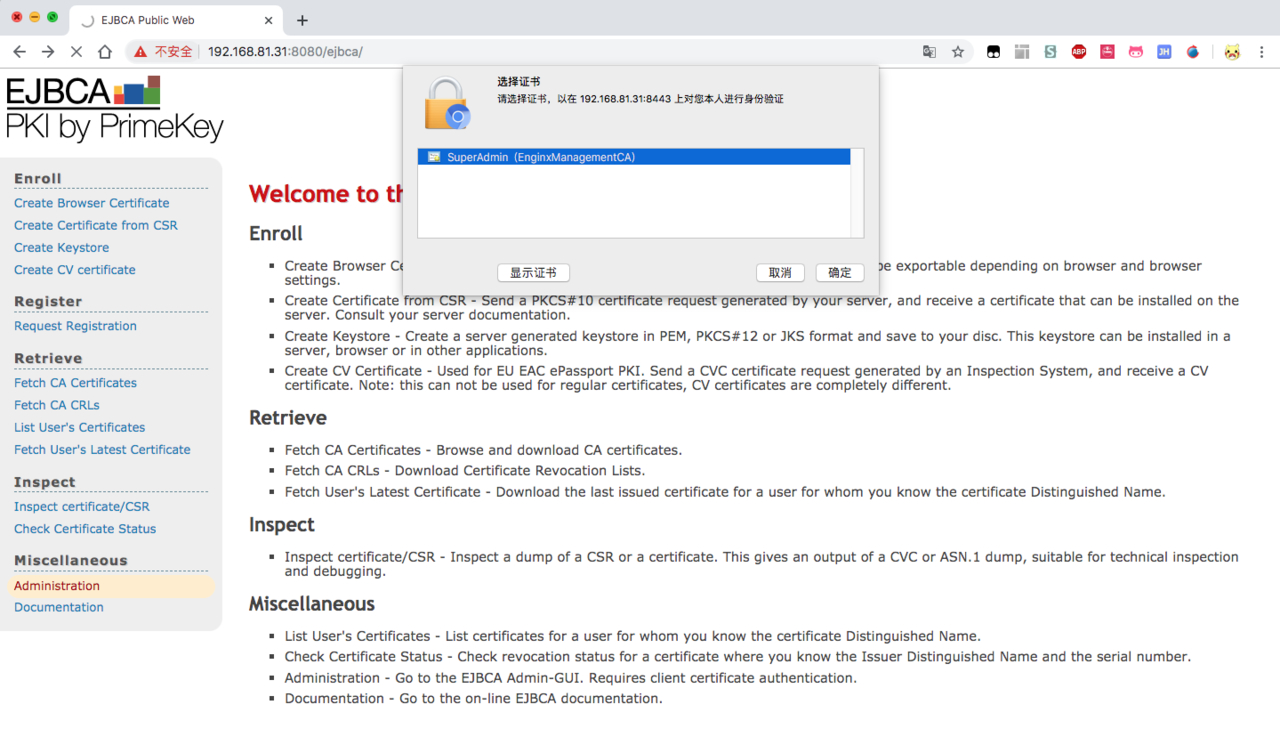Open the red square extension icon
This screenshot has width=1280, height=745.
coord(1107,52)
